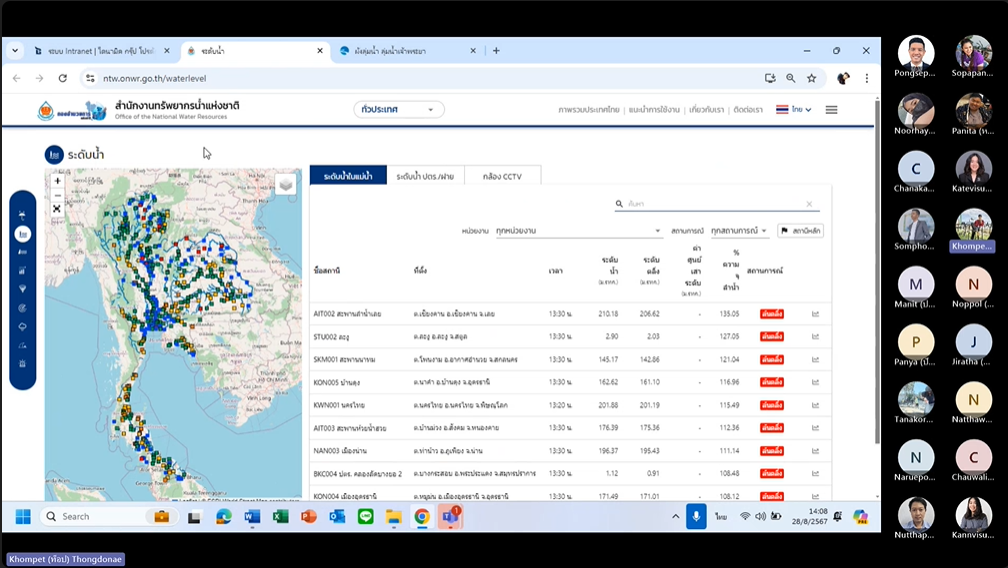Select the hill-shaped sidebar icon

coord(22,345)
